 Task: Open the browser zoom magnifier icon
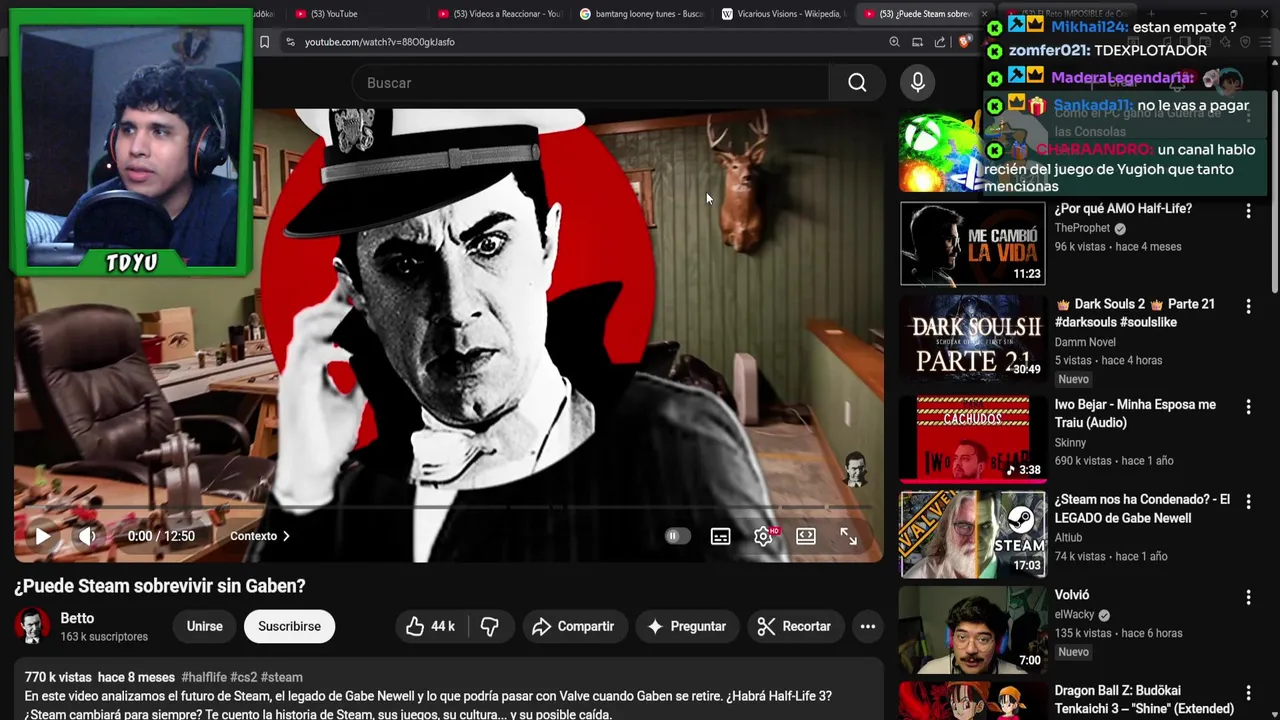click(x=894, y=42)
